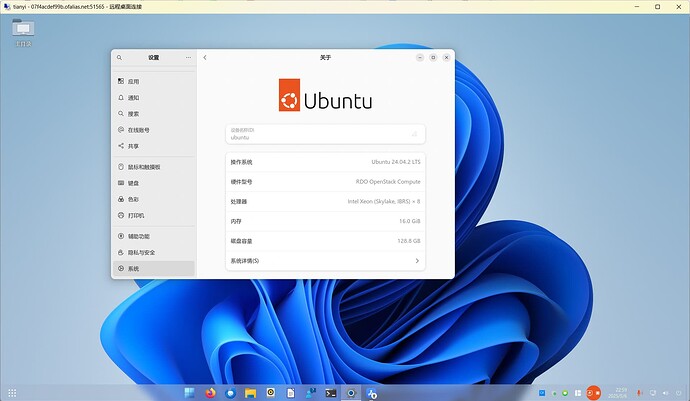Open the volume speaker tray icon
690x401 pixels.
pyautogui.click(x=665, y=393)
